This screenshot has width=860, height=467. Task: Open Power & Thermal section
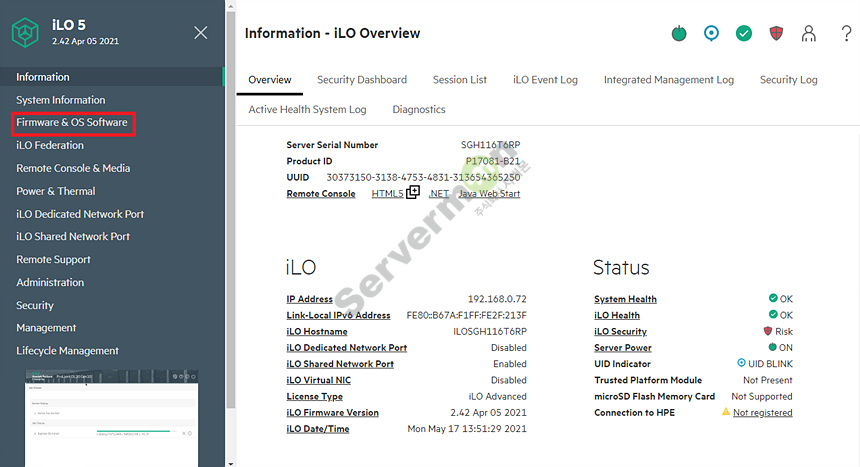coord(55,192)
